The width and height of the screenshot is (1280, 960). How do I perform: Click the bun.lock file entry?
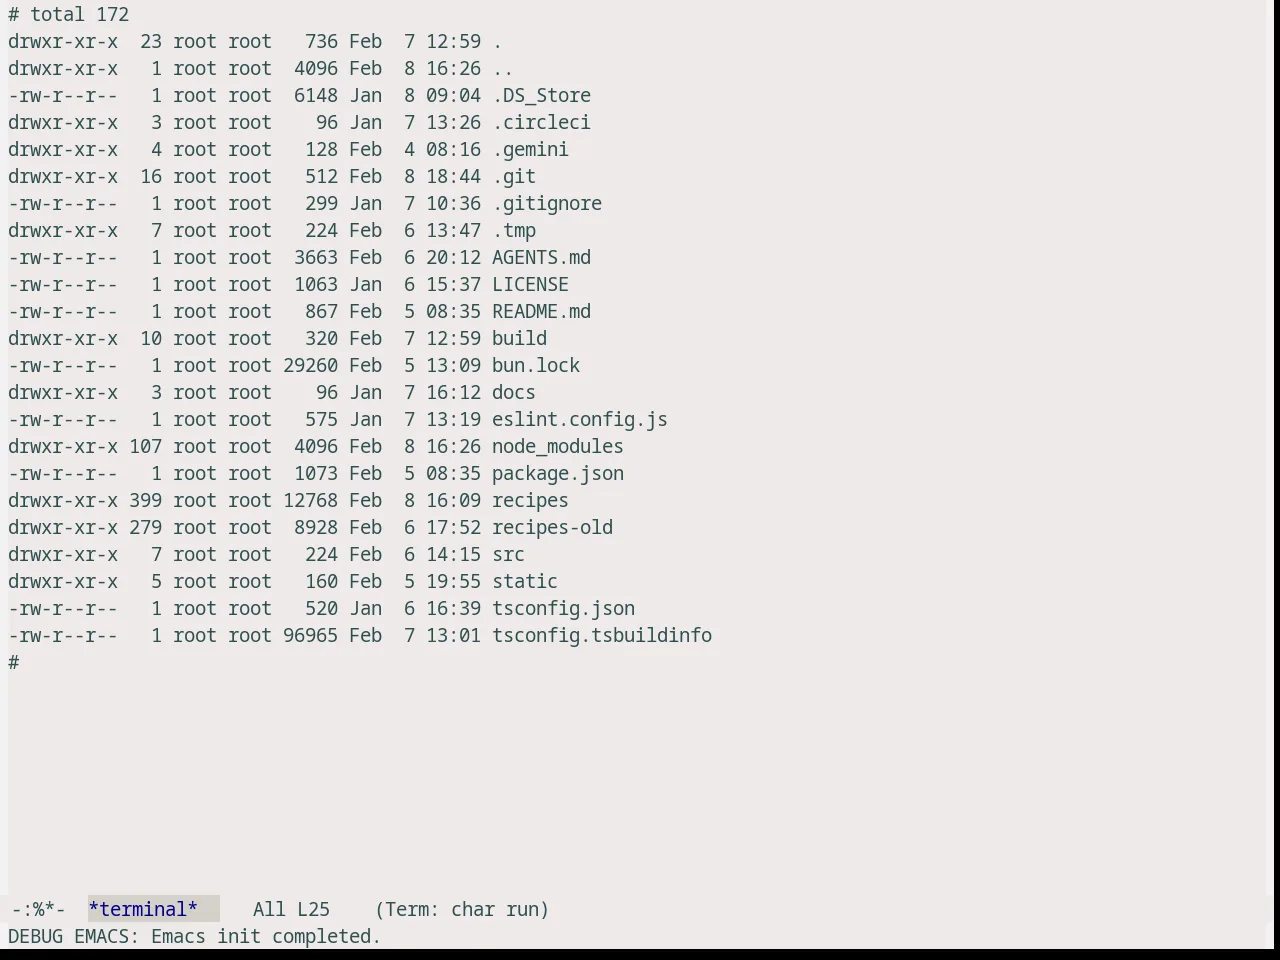536,366
